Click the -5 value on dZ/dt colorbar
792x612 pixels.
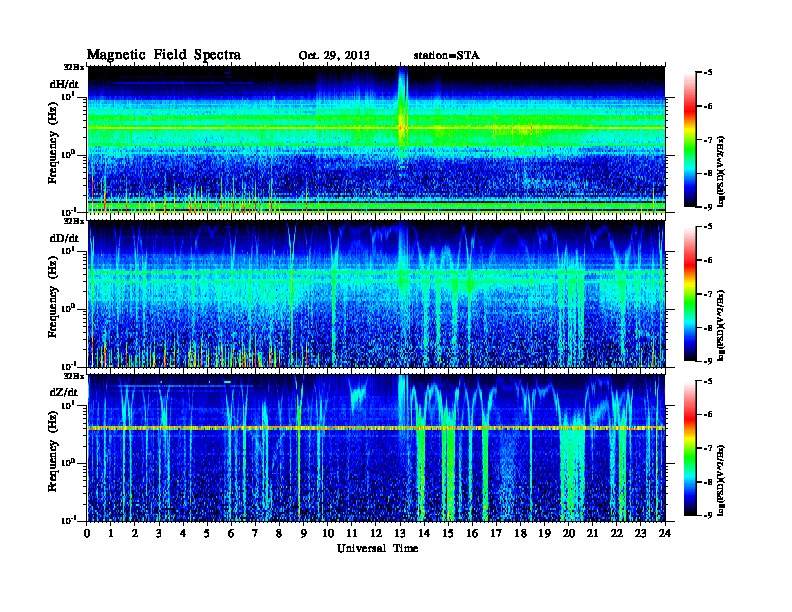point(708,381)
